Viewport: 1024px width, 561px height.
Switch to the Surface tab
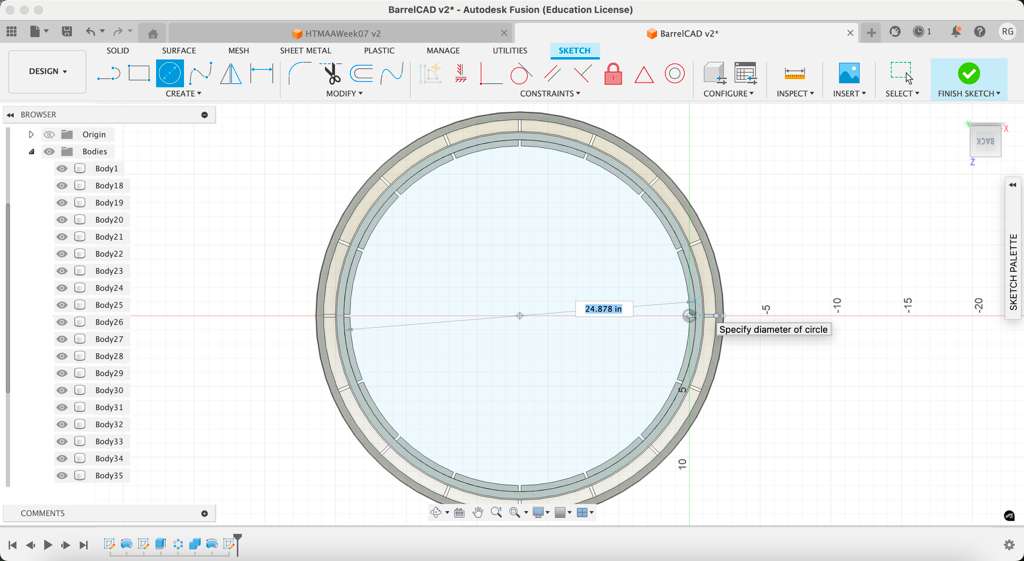pyautogui.click(x=179, y=51)
